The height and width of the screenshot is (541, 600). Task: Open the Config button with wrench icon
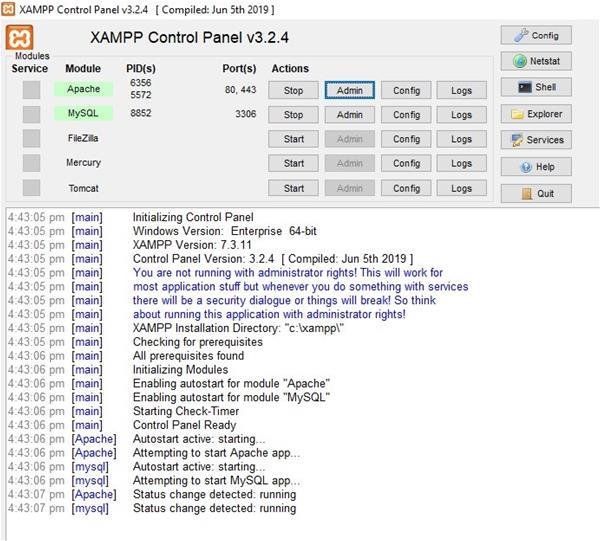pyautogui.click(x=536, y=35)
